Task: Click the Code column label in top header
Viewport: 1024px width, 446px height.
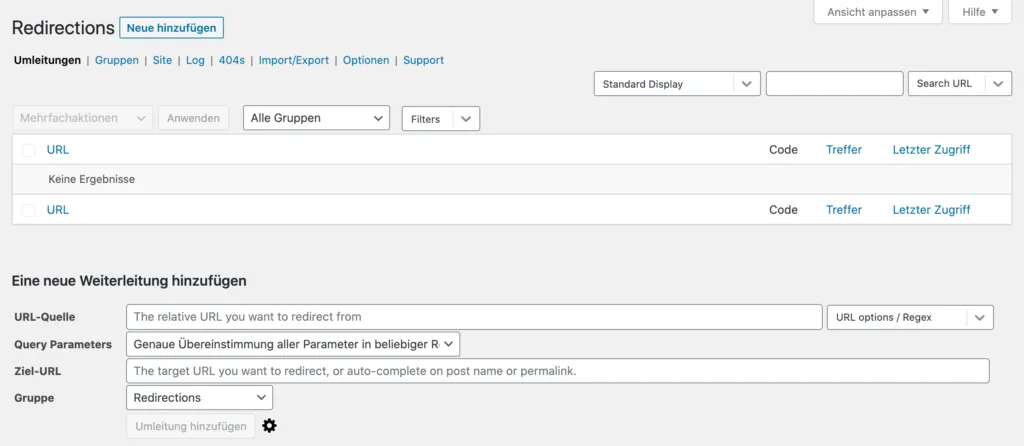Action: 783,150
